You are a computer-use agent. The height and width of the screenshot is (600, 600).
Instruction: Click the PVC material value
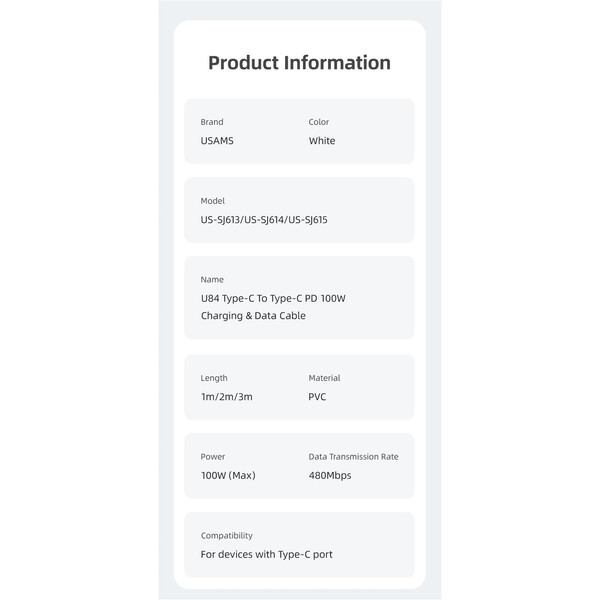(317, 397)
